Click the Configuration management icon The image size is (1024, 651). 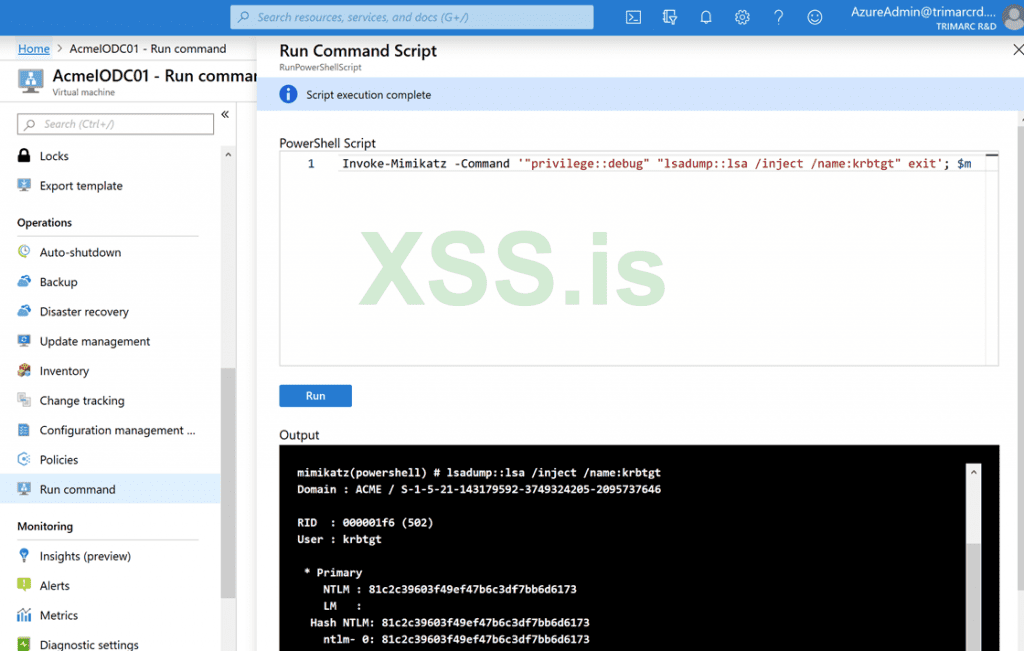point(24,430)
